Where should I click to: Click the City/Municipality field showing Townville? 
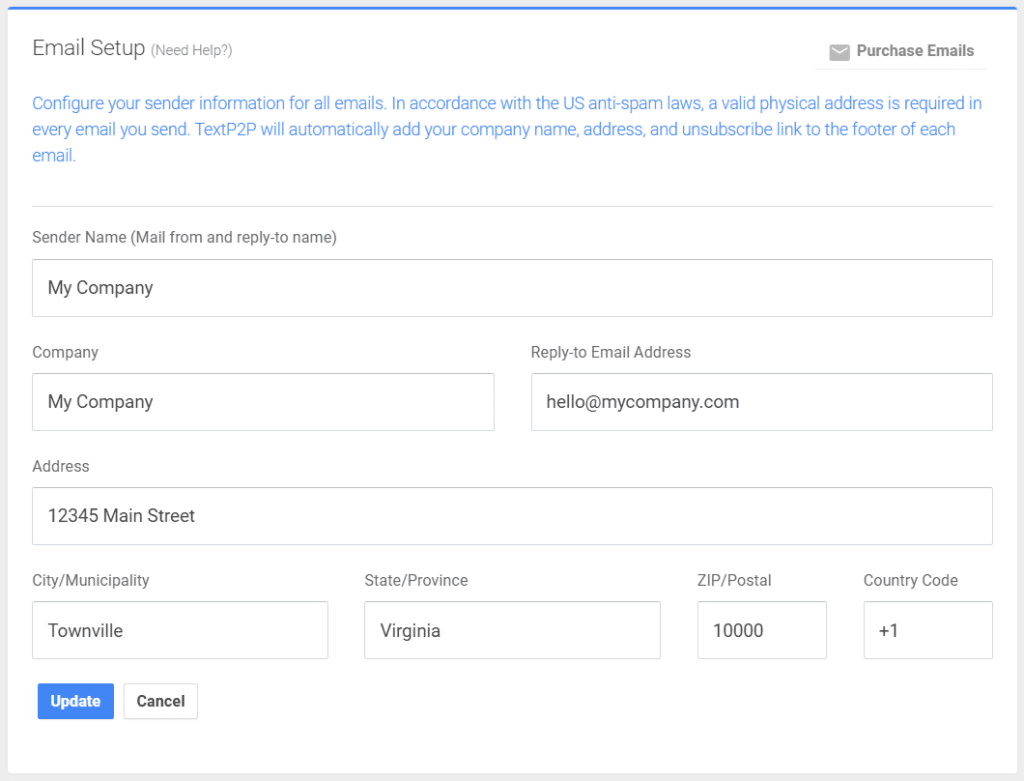pyautogui.click(x=180, y=630)
